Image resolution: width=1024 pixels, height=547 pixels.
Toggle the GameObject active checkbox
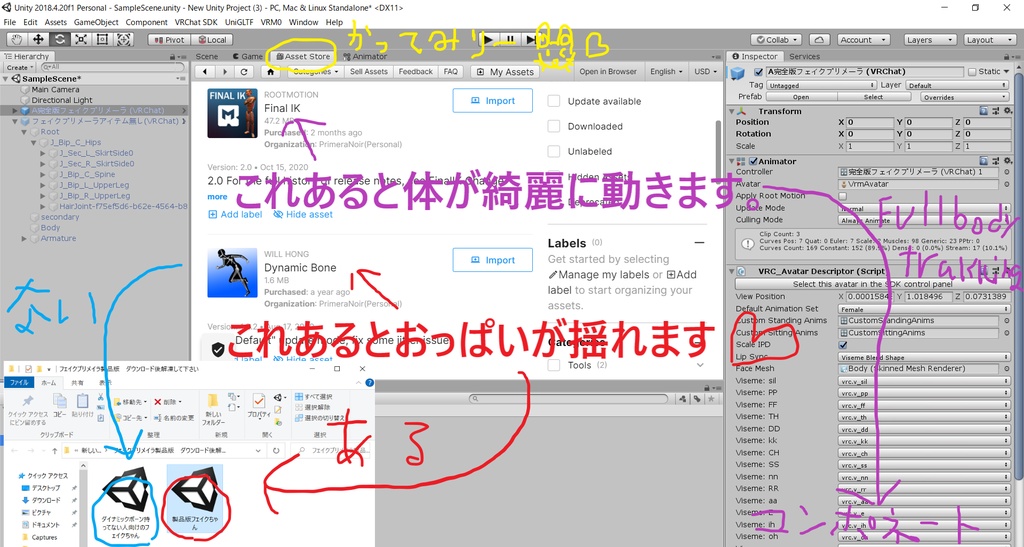pos(758,72)
